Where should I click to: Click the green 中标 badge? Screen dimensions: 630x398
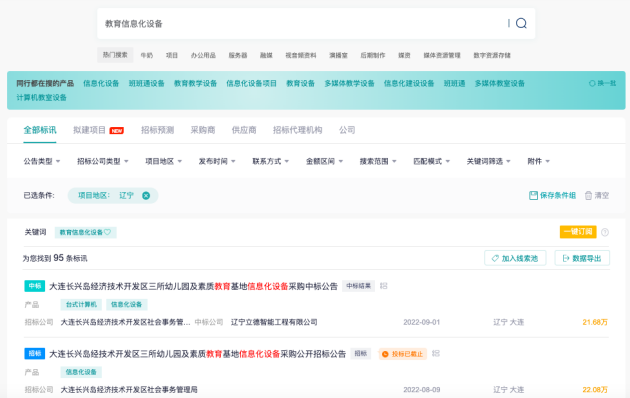pos(35,286)
